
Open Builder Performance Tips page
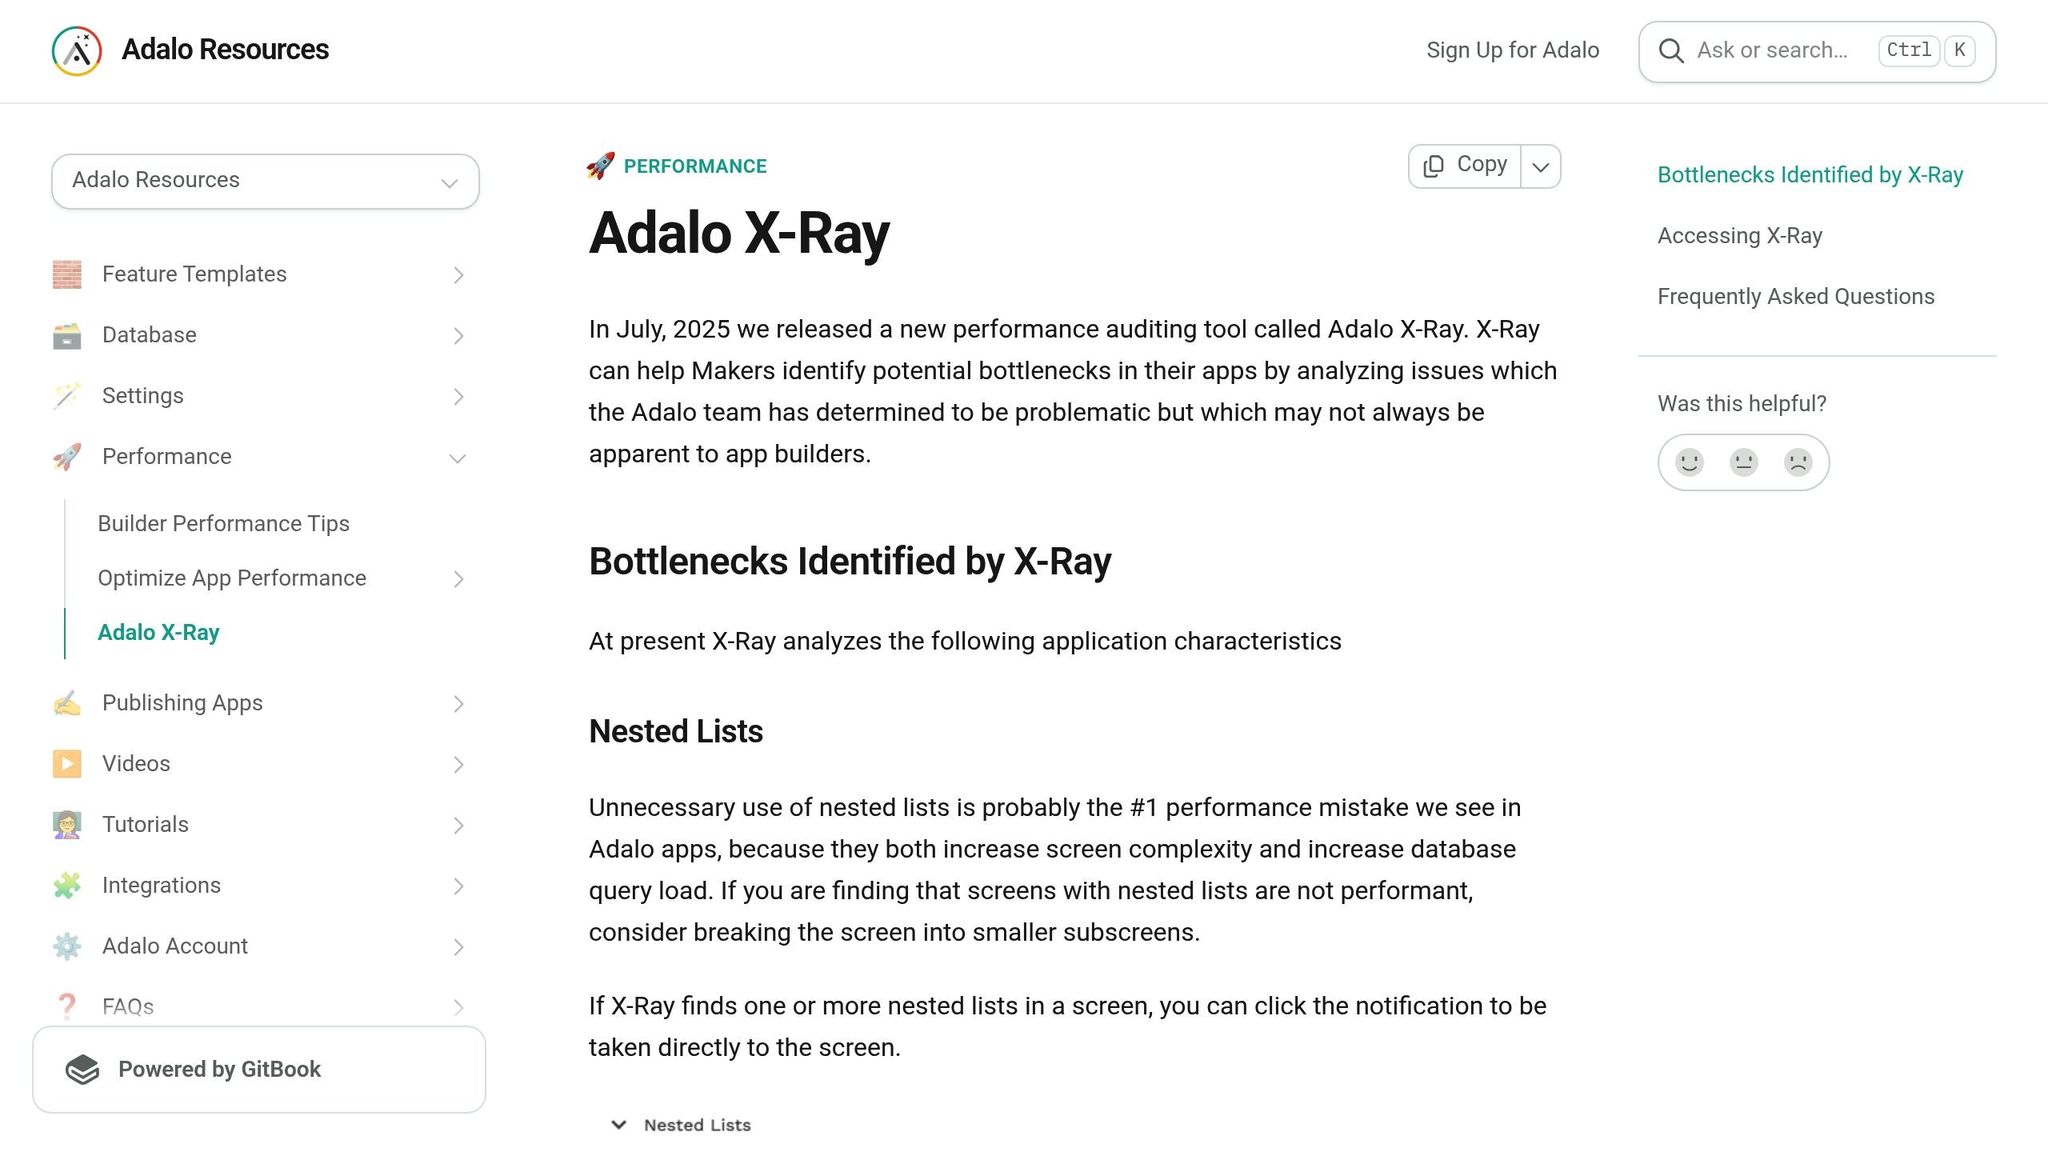223,524
